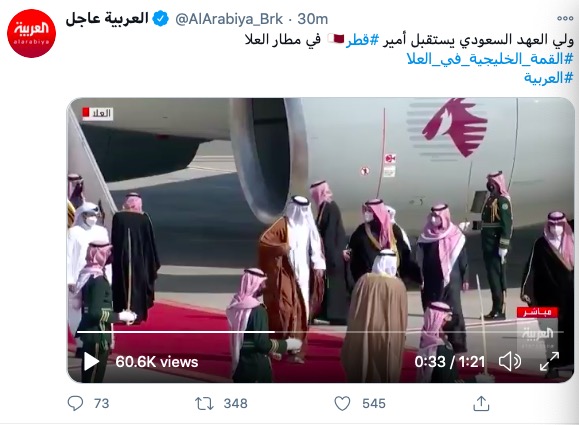Screen dimensions: 579x425
Task: Click the 348 retweet count
Action: [x=236, y=404]
